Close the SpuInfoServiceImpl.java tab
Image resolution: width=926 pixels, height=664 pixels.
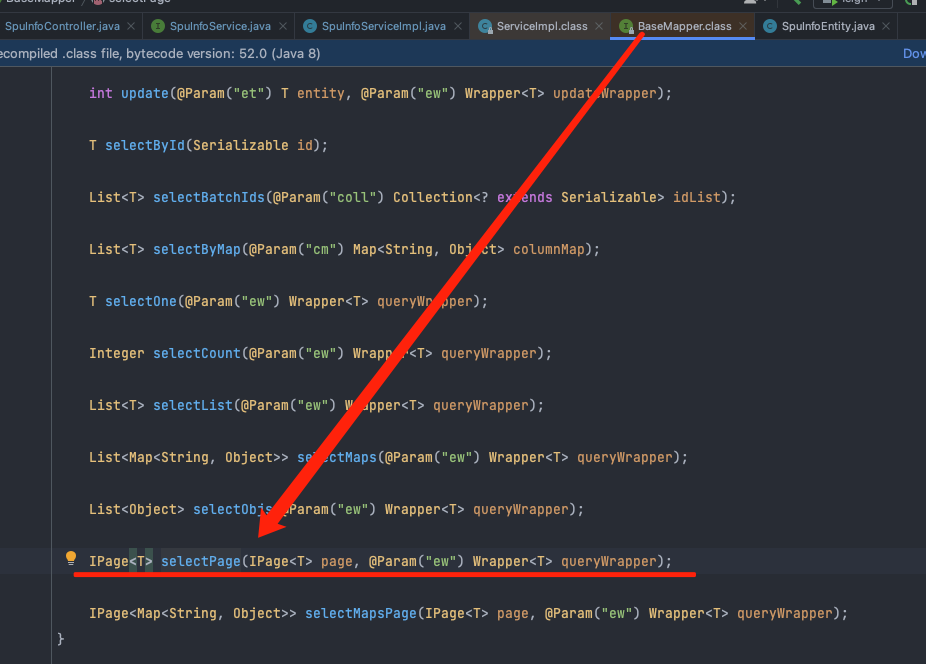458,26
